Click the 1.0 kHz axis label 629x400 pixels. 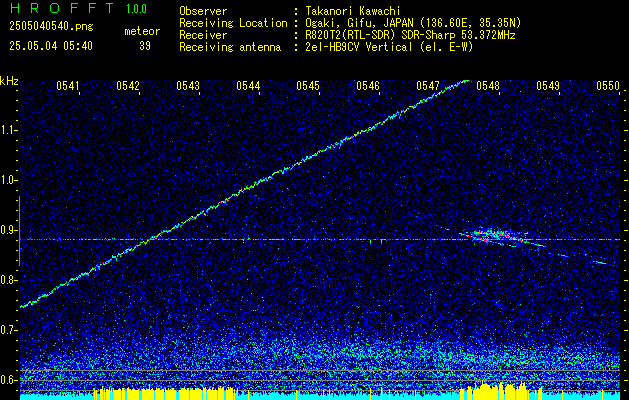pos(8,181)
